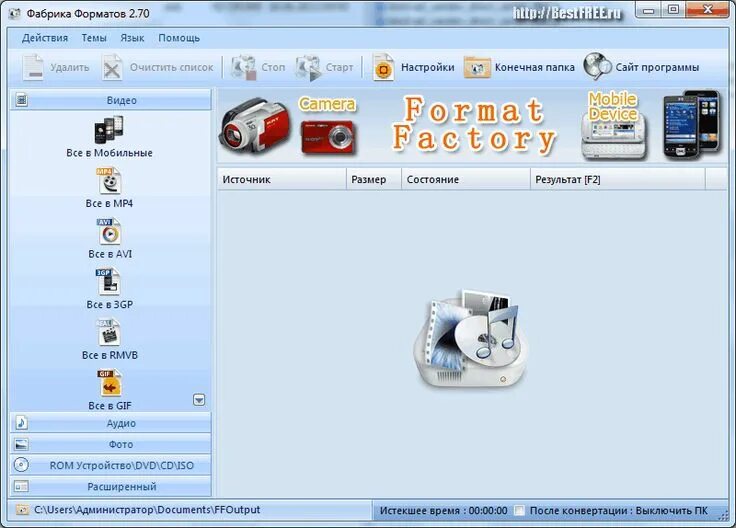Minimize the Фабрика Форматов window

click(x=649, y=10)
